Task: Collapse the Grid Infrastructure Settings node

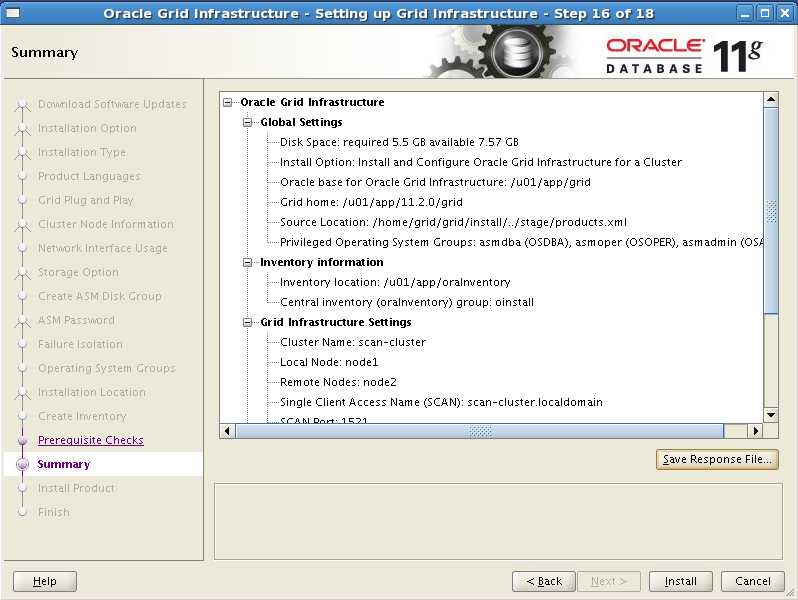Action: click(x=247, y=323)
